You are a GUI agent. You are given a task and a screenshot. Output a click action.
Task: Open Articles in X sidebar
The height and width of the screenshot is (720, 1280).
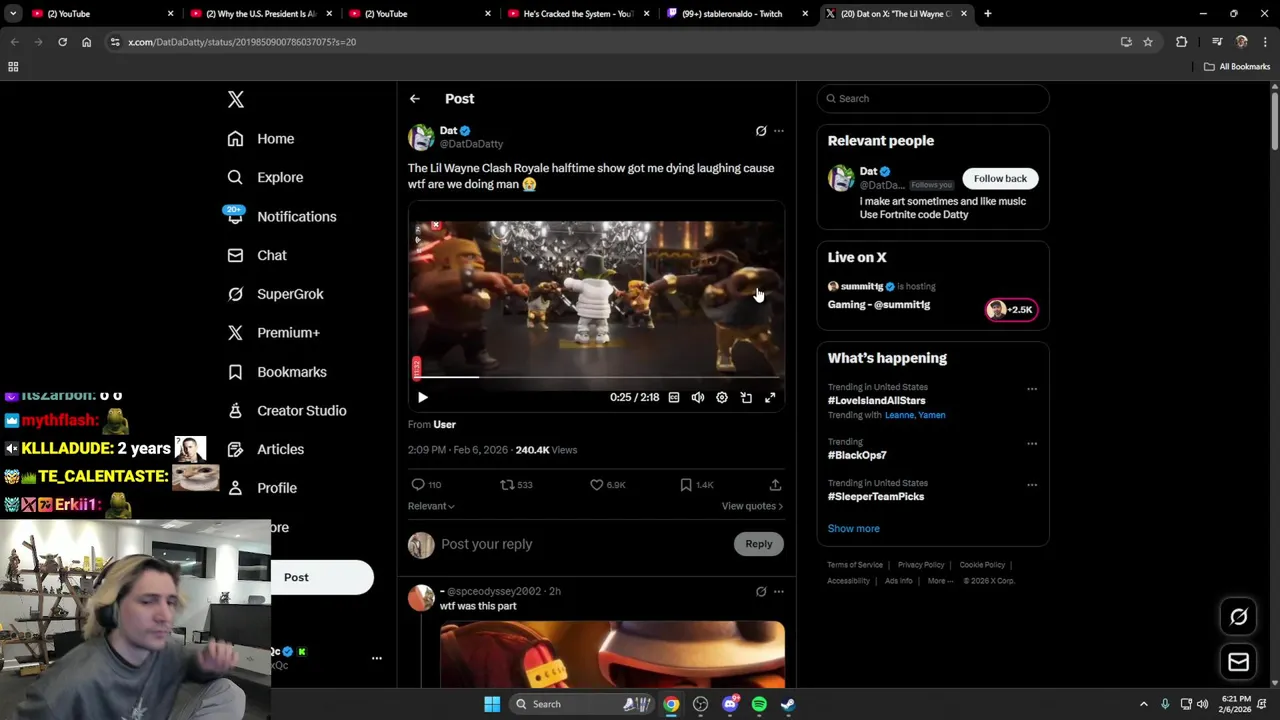(265, 449)
